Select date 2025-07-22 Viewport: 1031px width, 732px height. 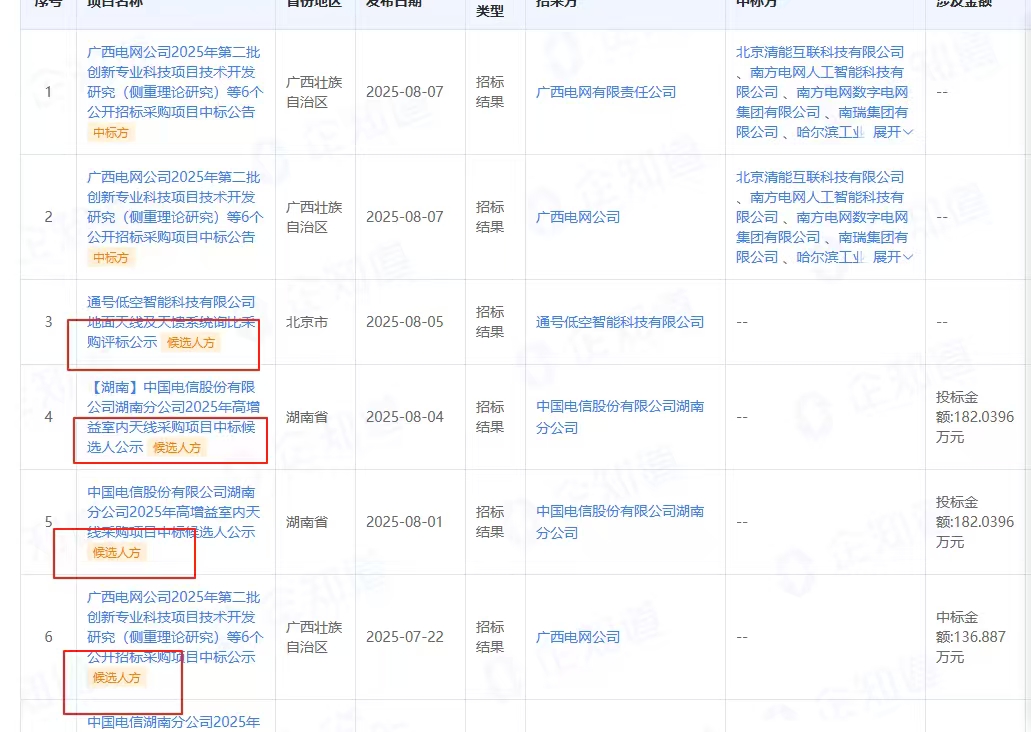[x=404, y=637]
